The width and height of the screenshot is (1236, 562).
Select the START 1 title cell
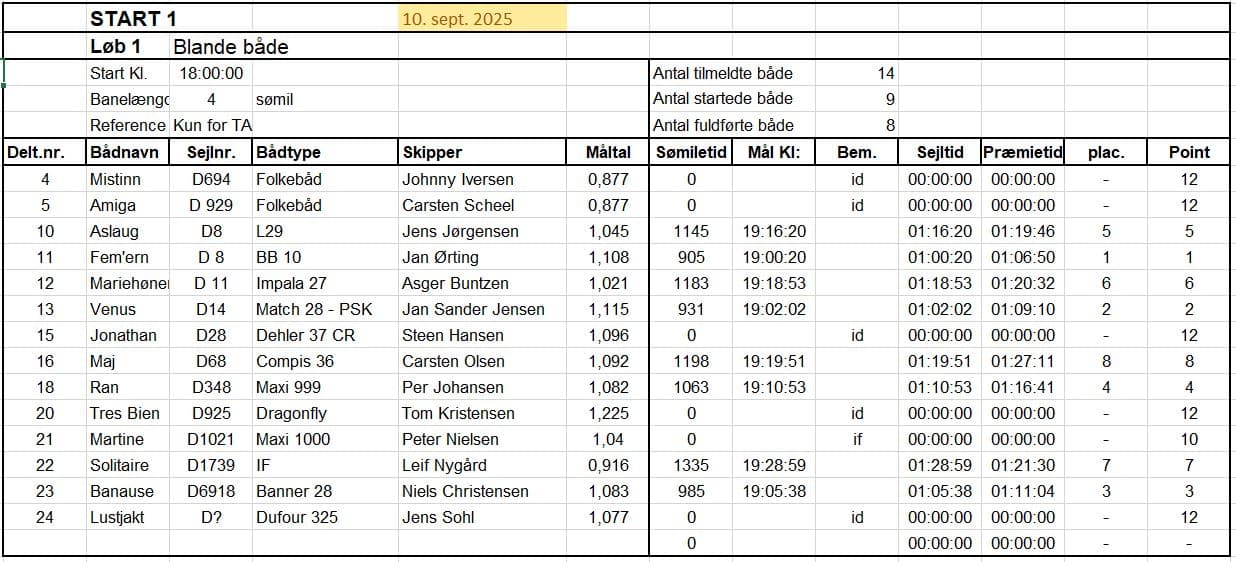click(127, 19)
